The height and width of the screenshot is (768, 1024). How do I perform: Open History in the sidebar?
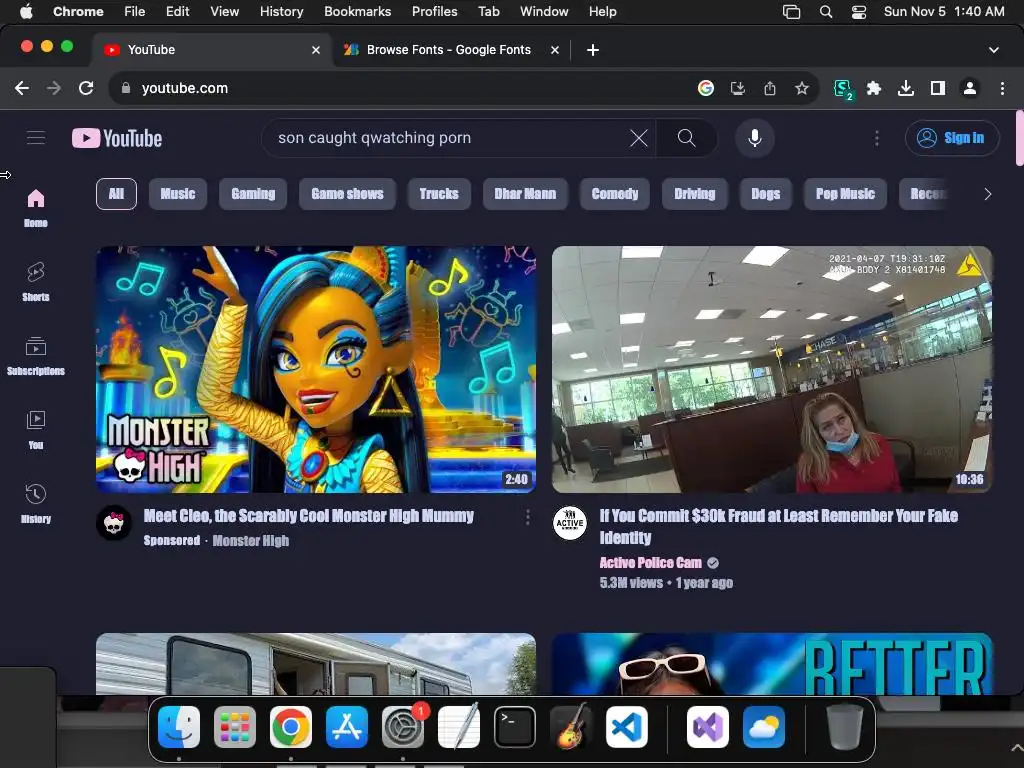pyautogui.click(x=36, y=504)
